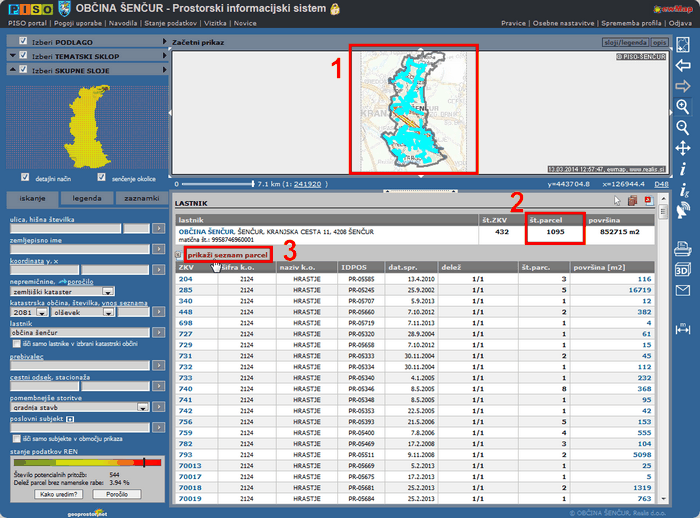The height and width of the screenshot is (518, 700).
Task: Go to previous map view arrow
Action: (x=683, y=65)
